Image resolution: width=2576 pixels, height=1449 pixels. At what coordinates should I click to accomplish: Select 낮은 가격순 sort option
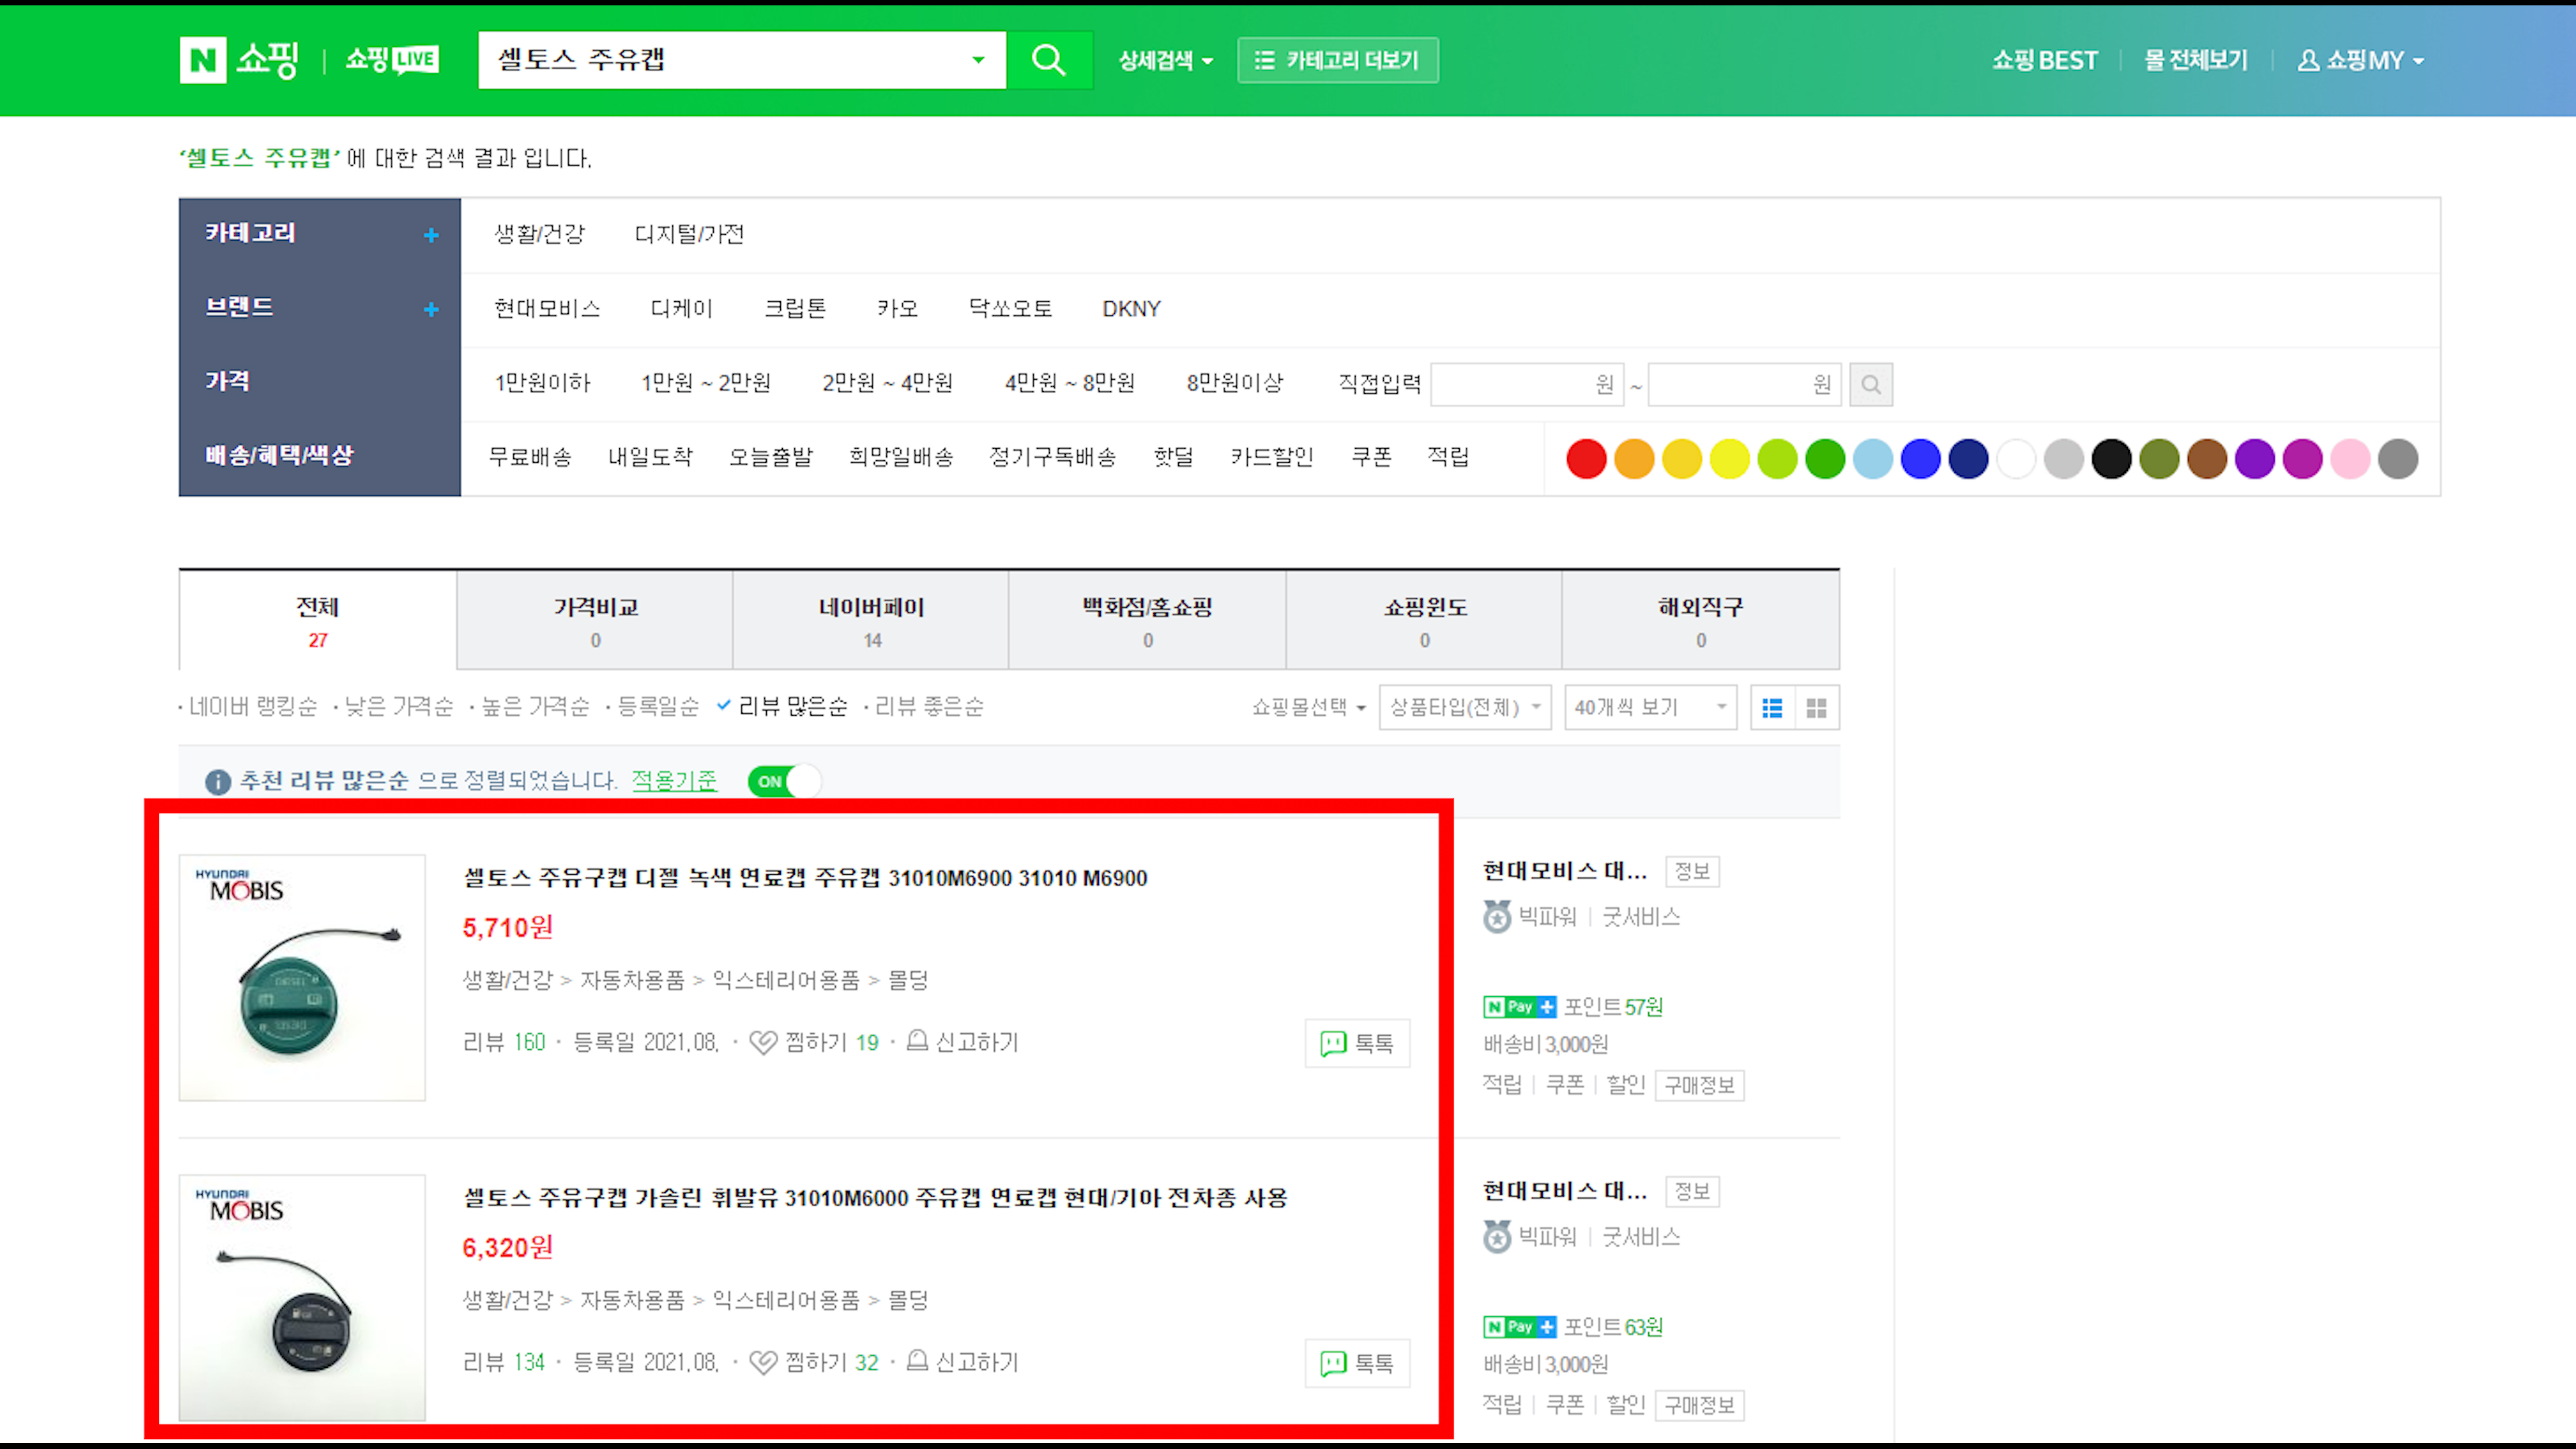[x=398, y=707]
